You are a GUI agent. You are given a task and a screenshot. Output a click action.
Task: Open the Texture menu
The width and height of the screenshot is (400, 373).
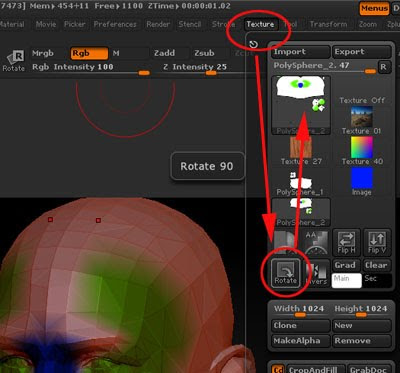260,24
